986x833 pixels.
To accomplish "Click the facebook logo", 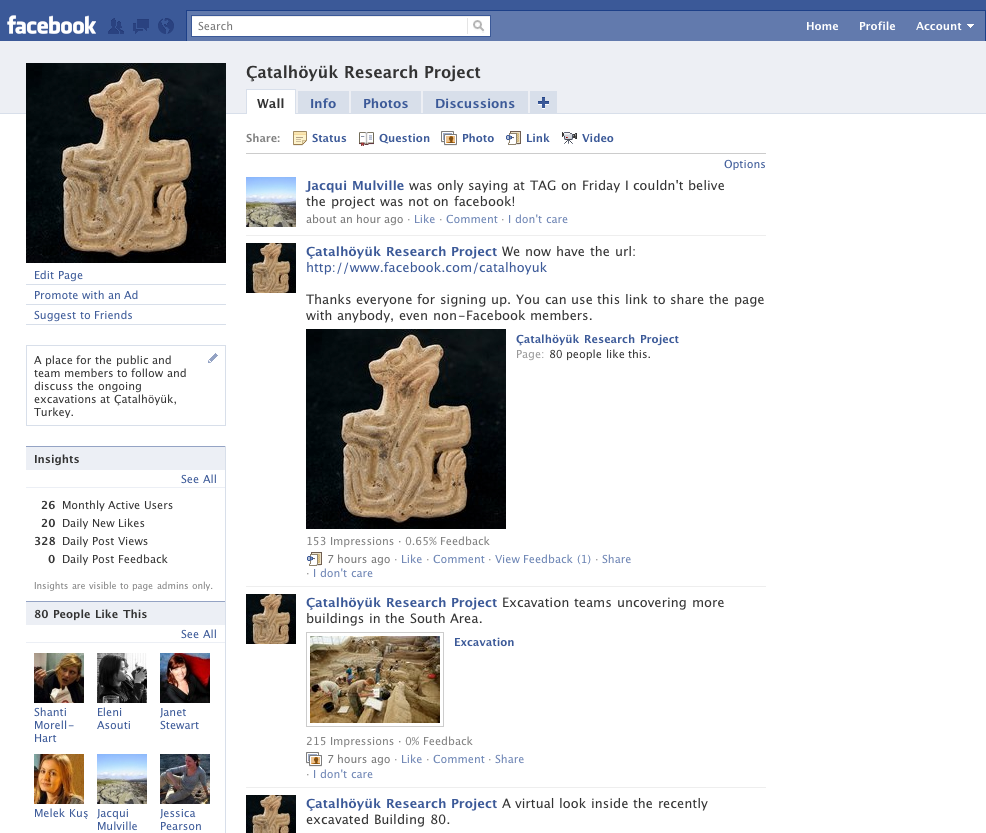I will (x=52, y=26).
